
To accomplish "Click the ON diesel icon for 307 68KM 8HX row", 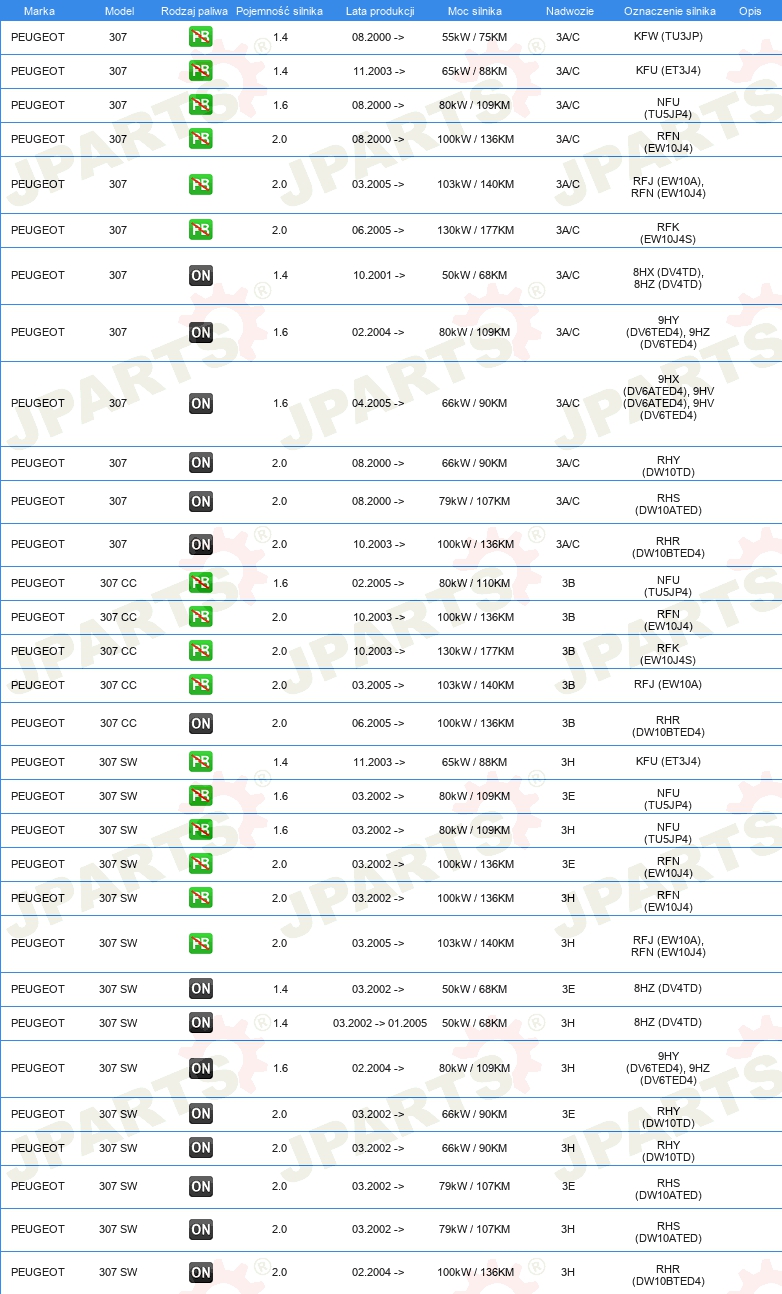I will [x=200, y=275].
